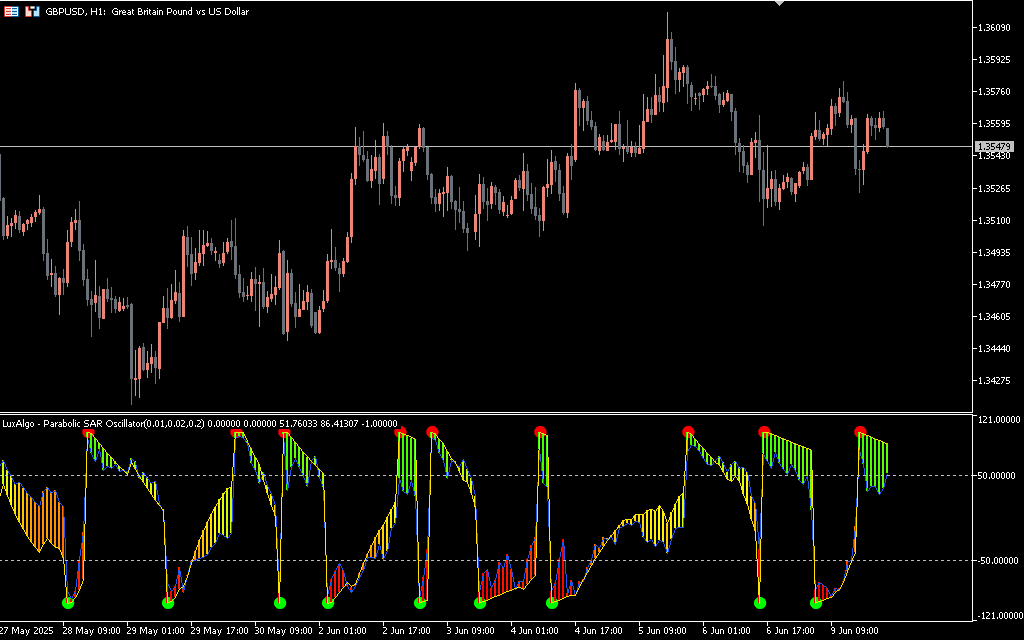The image size is (1024, 640).
Task: Click the 1.36090 price scale label
Action: (996, 28)
